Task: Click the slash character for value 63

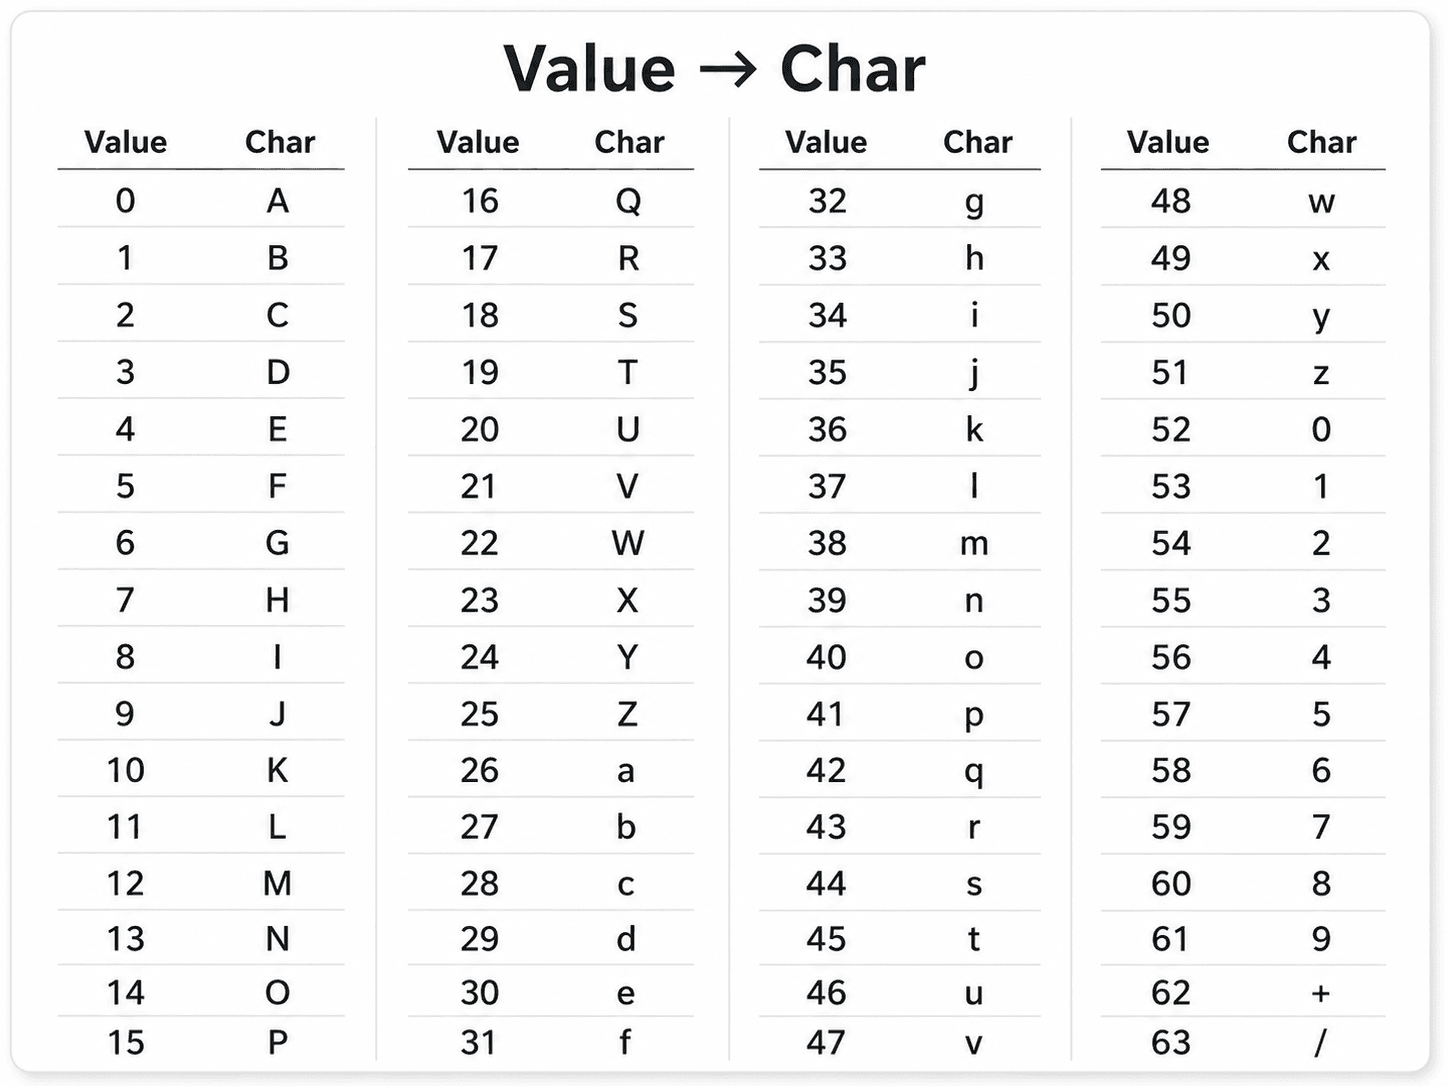Action: pos(1321,1042)
